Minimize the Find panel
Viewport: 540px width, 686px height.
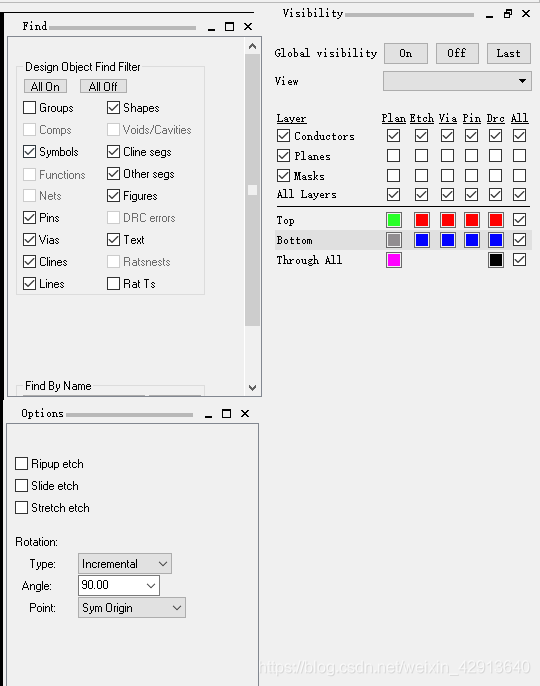[211, 27]
